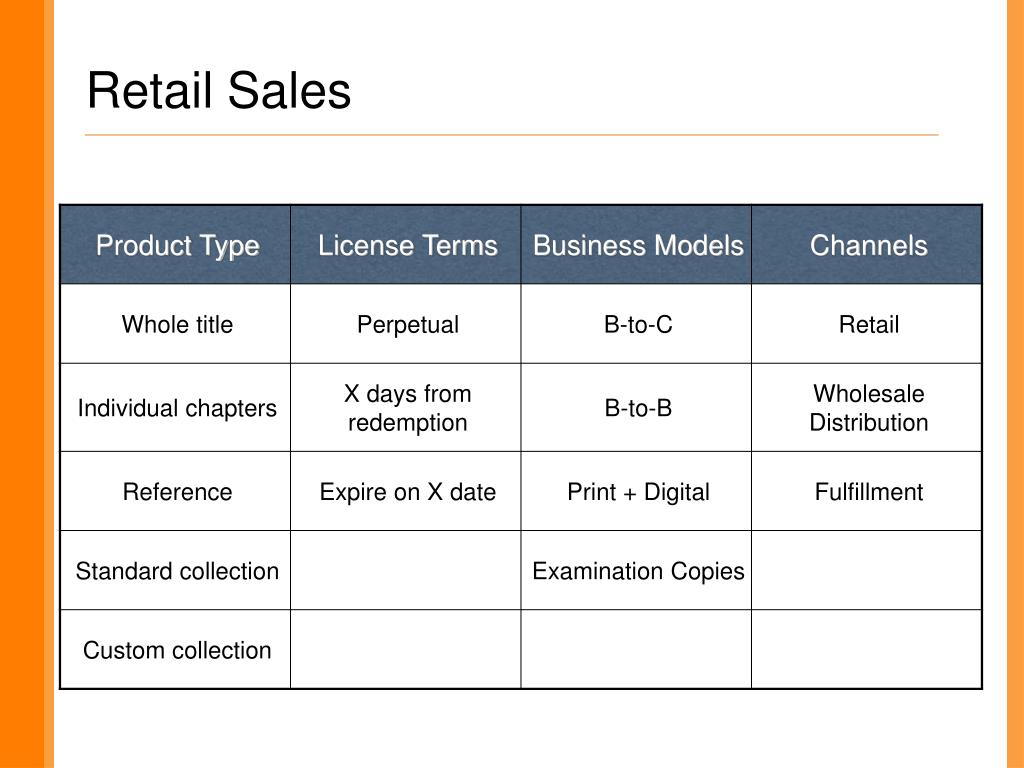Select the Product Type column header
The image size is (1024, 768).
175,244
